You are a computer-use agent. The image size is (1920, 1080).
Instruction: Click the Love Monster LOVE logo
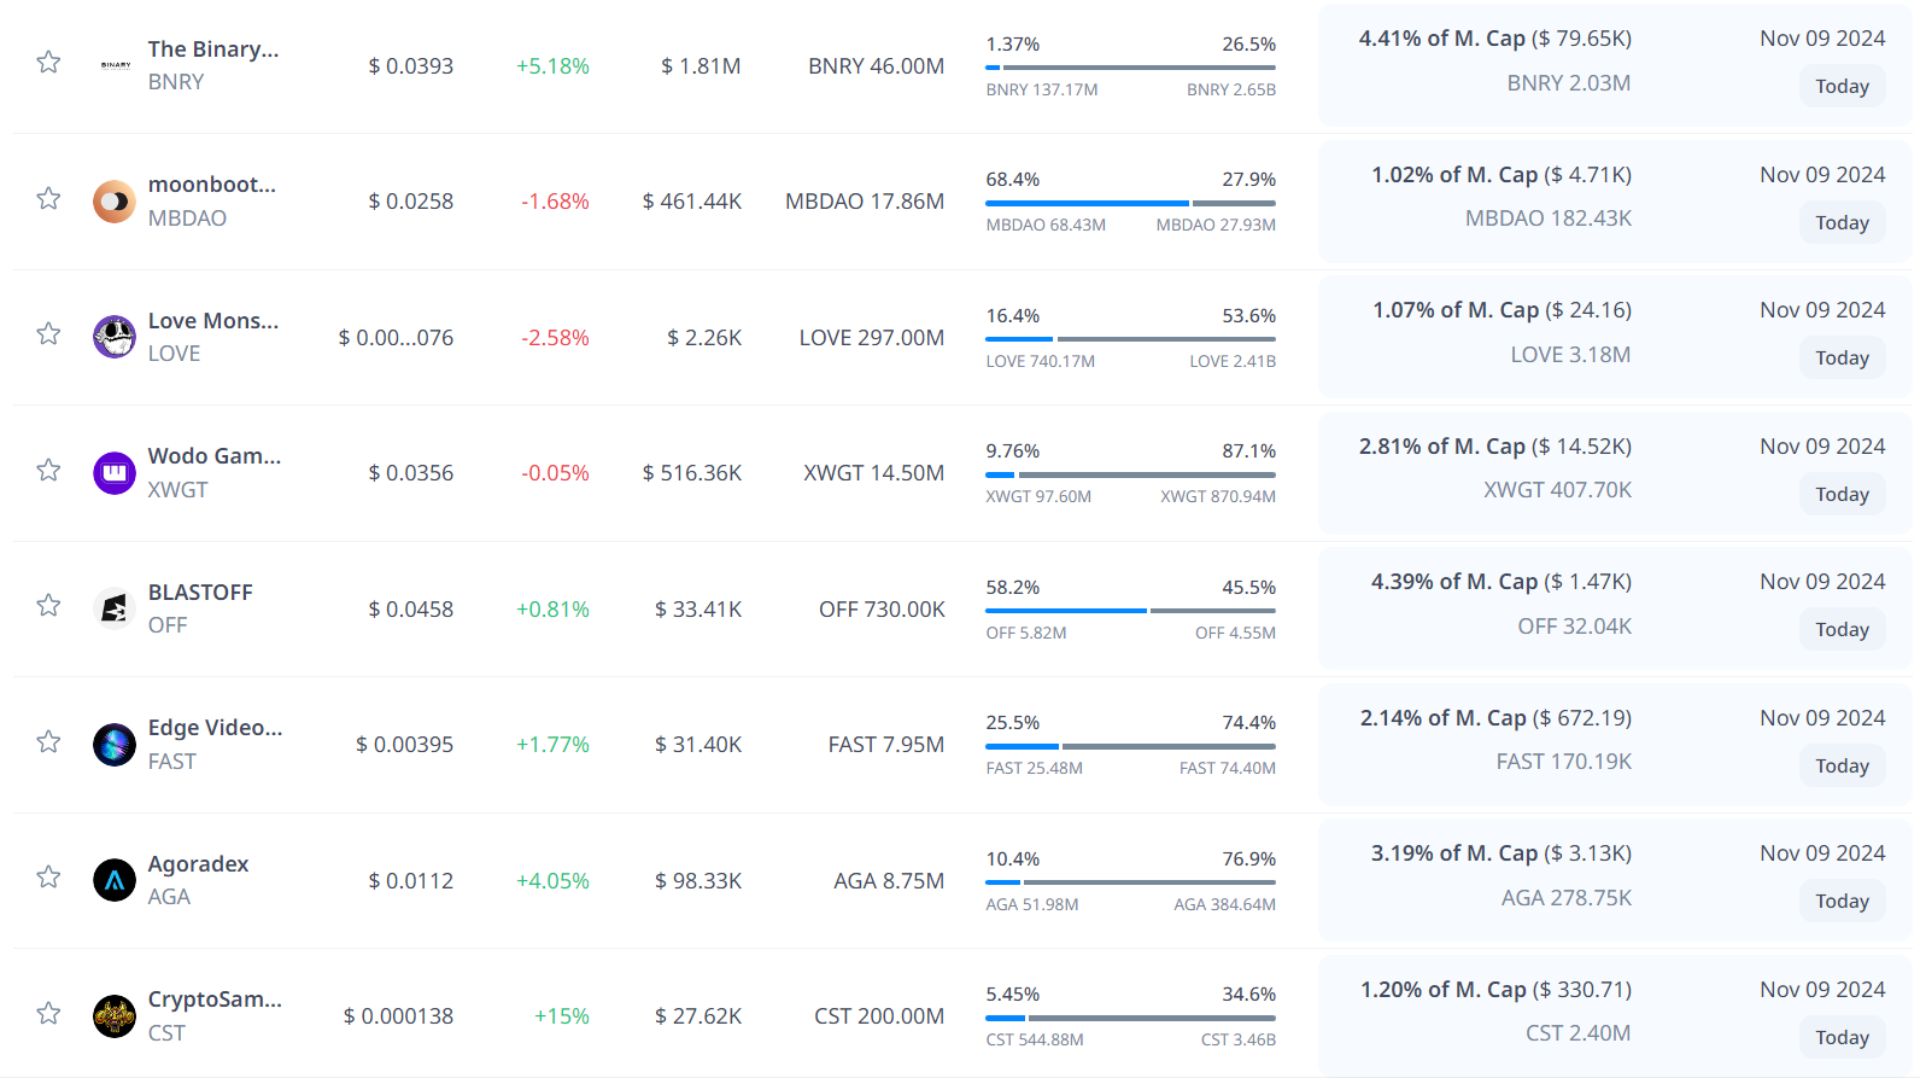pos(114,337)
